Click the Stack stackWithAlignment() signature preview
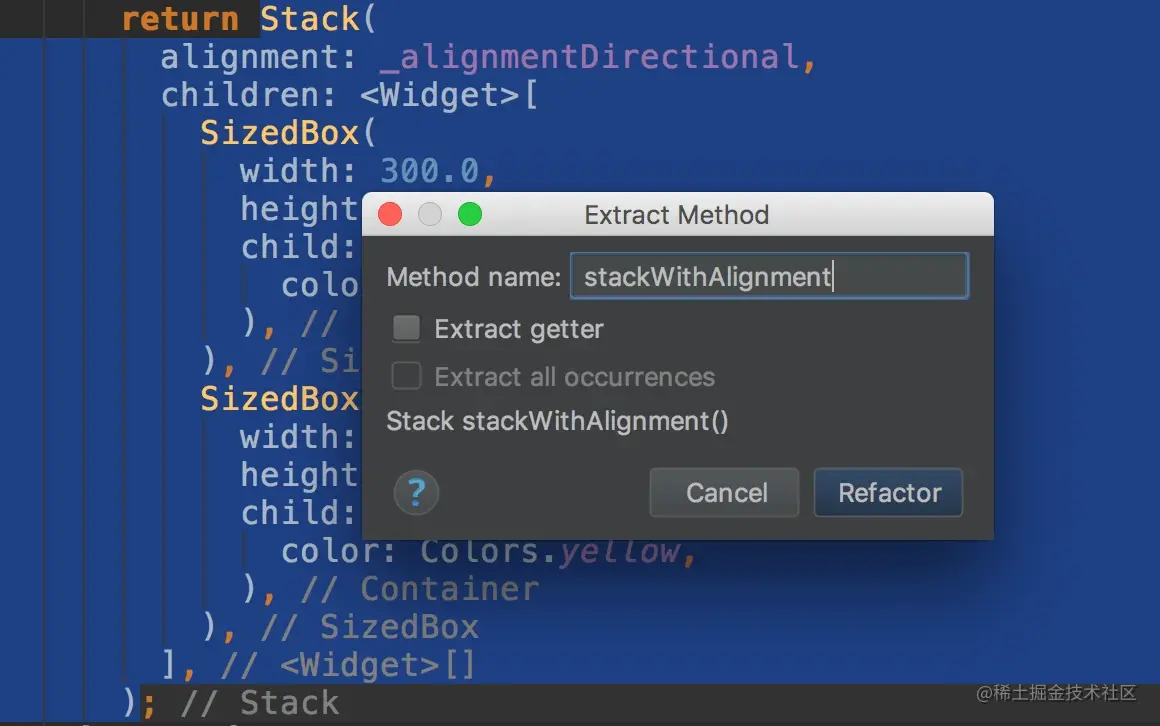The image size is (1160, 726). [557, 421]
